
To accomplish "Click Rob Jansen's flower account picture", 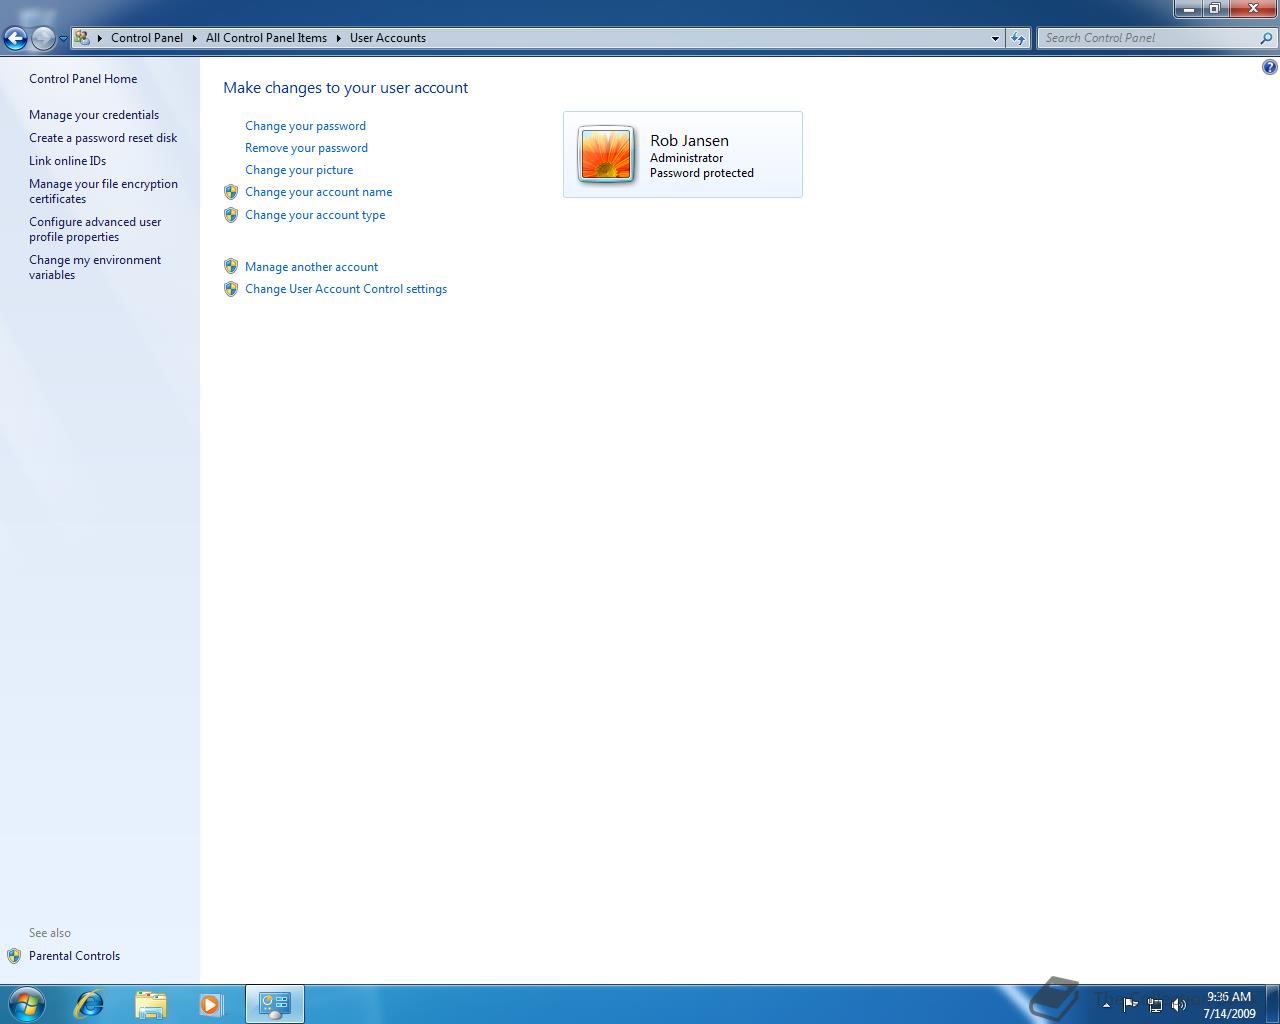I will (606, 155).
